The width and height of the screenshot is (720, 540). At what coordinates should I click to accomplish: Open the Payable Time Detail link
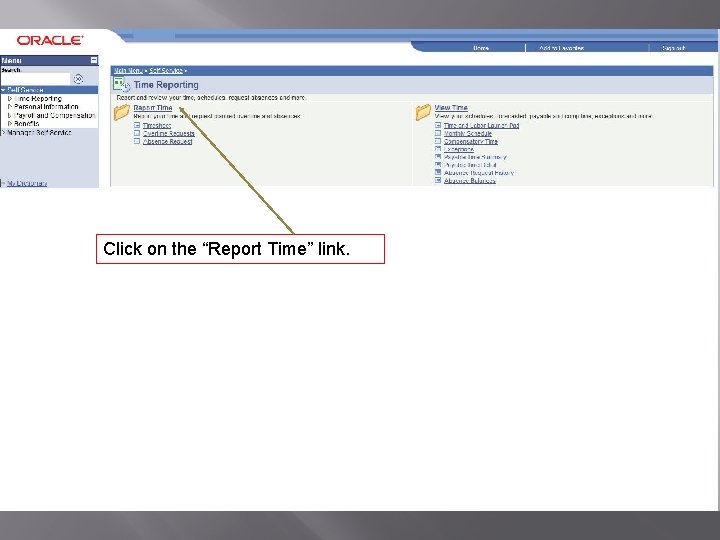coord(470,165)
